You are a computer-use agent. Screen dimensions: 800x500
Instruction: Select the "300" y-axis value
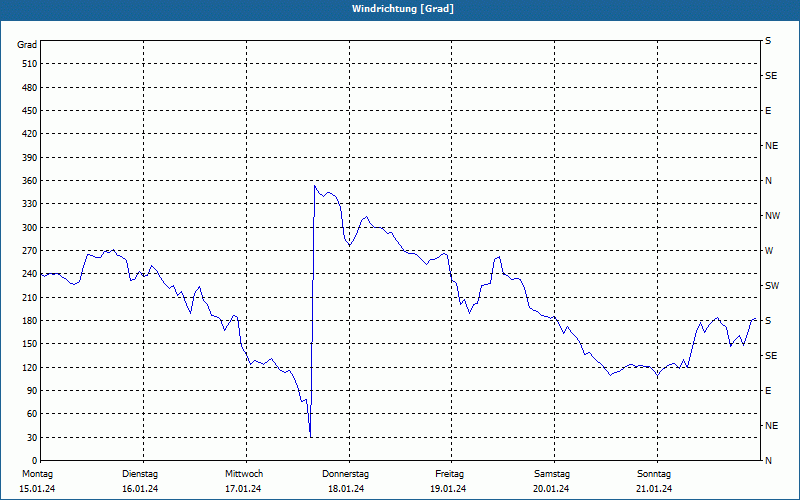(30, 228)
